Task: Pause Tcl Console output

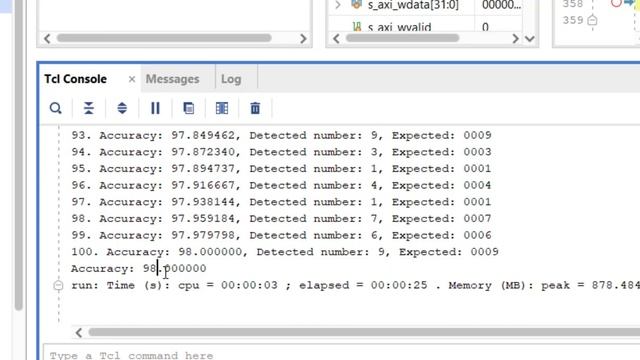Action: 155,108
